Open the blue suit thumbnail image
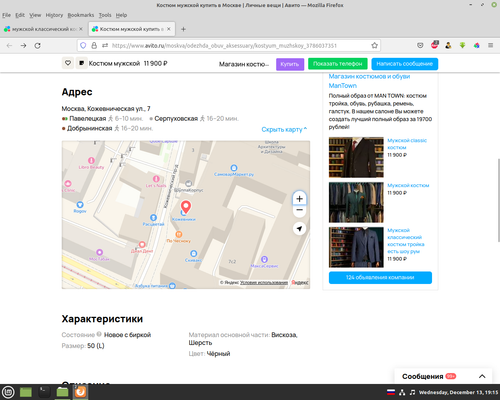Viewport: 500px width, 400px height. (x=356, y=247)
